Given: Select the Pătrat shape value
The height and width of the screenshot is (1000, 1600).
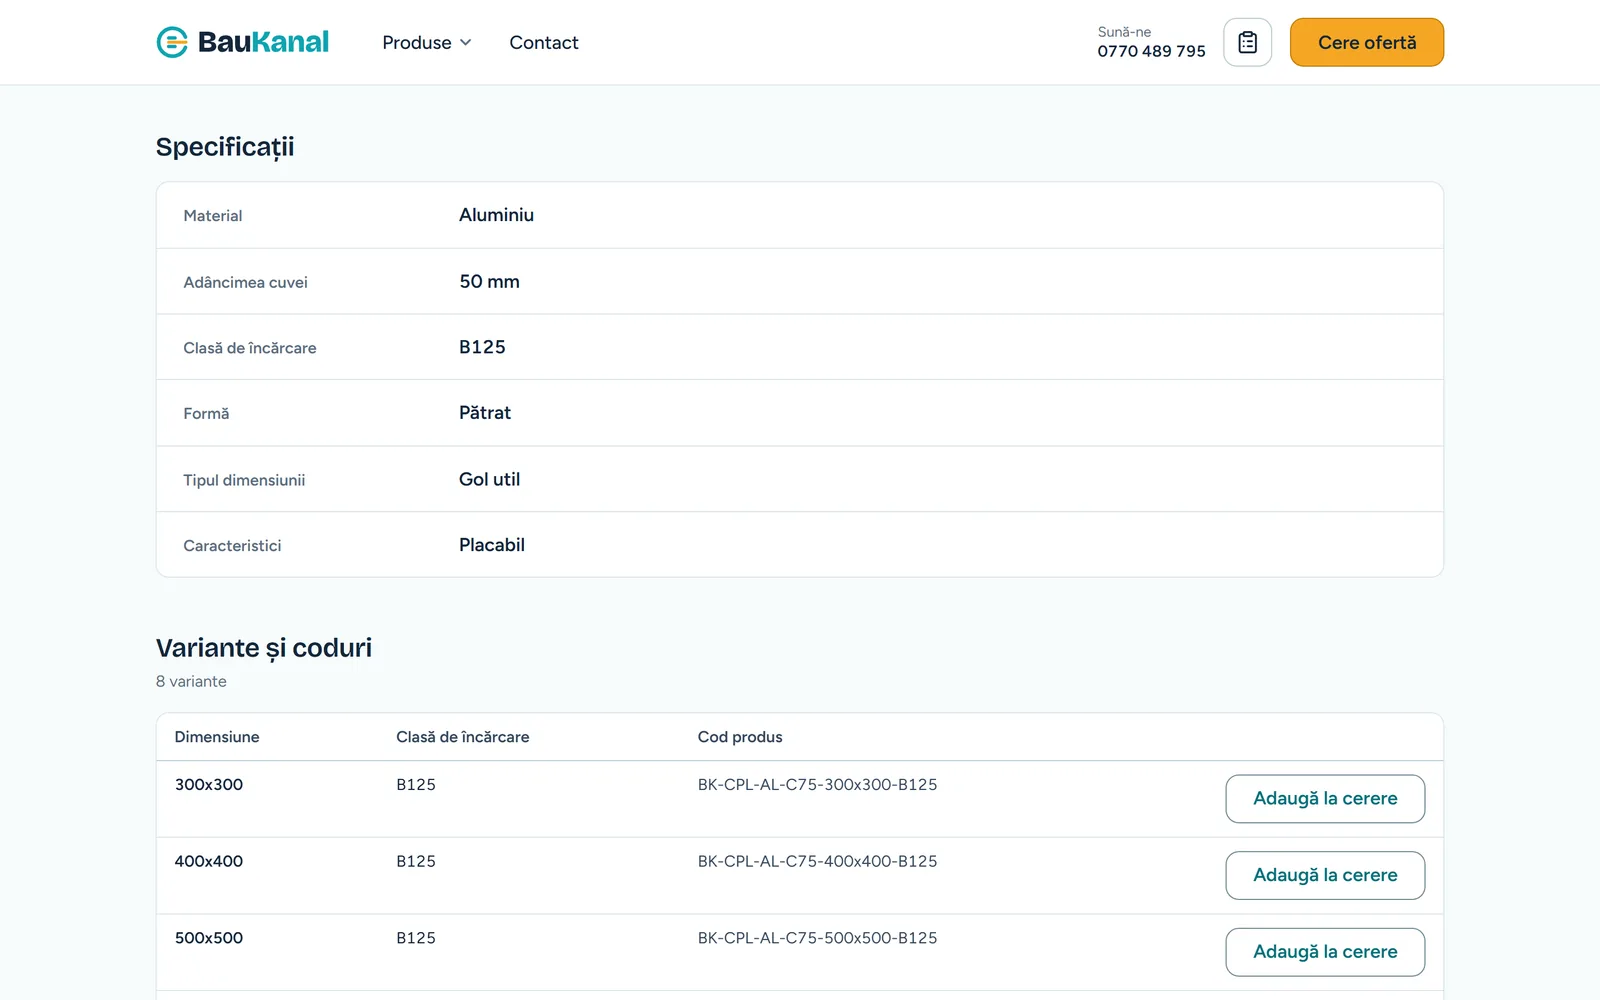Looking at the screenshot, I should pos(485,413).
